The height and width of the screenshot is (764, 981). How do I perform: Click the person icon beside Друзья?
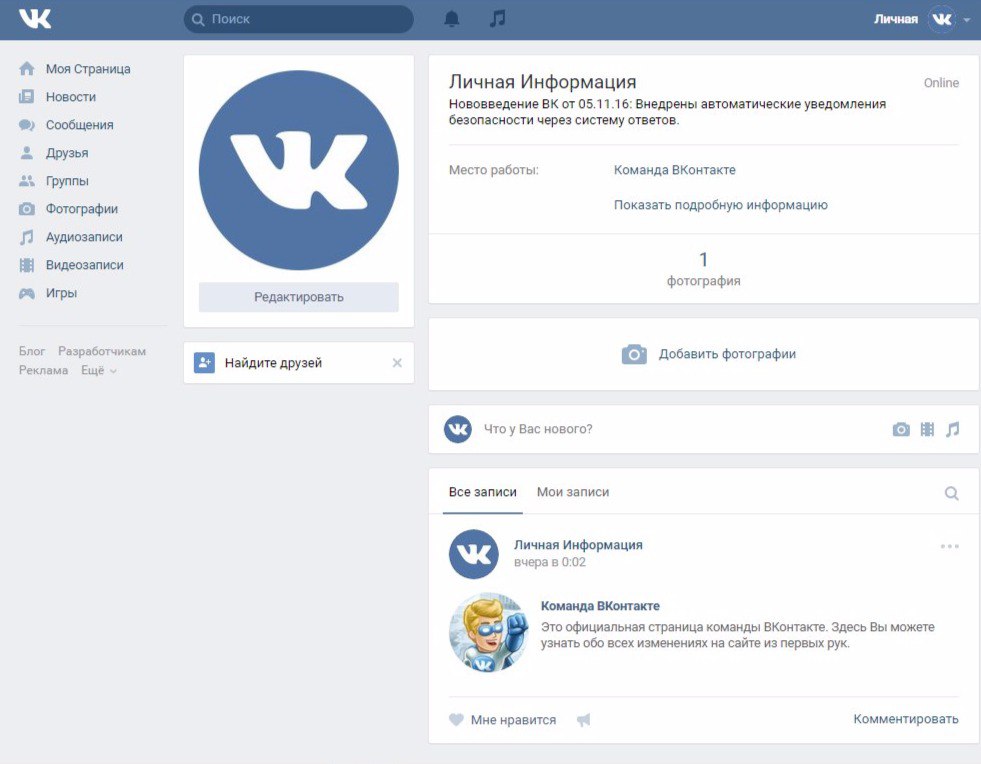pyautogui.click(x=27, y=153)
